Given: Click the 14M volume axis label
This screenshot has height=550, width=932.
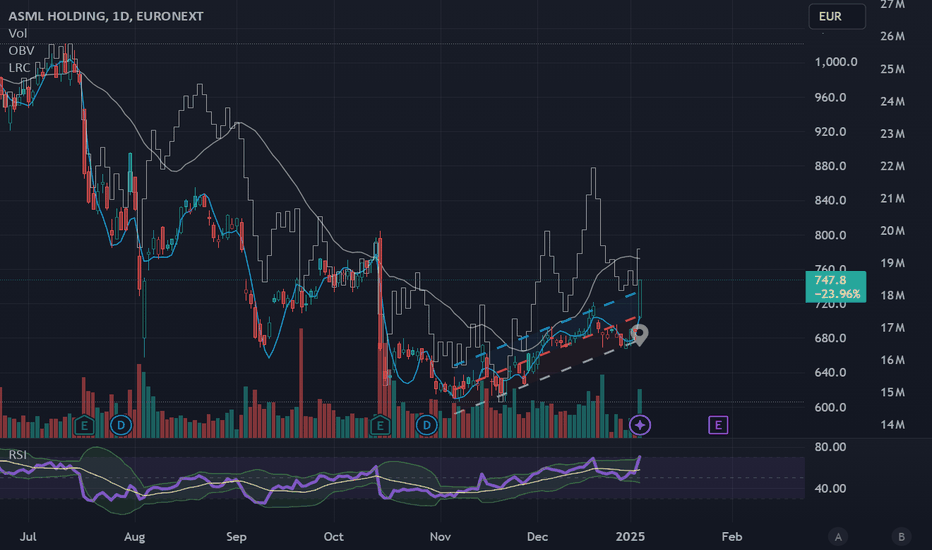Looking at the screenshot, I should click(892, 425).
